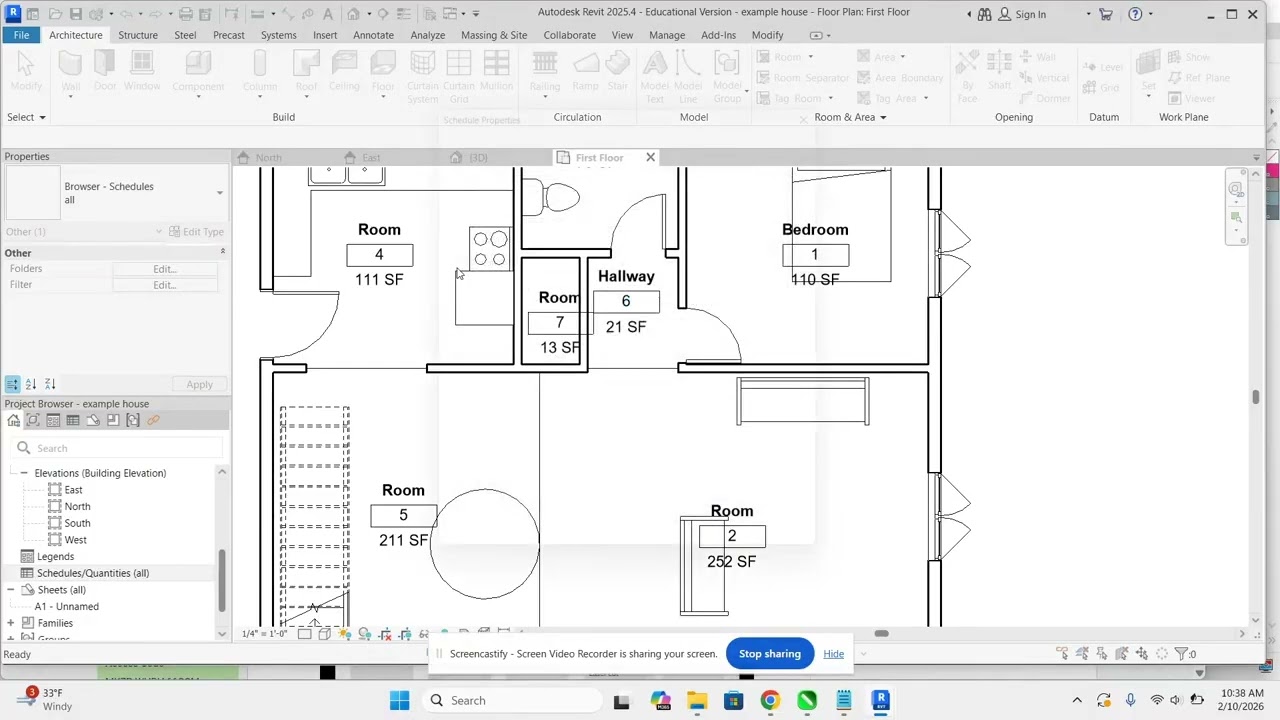Click the Hide link in the Screencastify bar
The height and width of the screenshot is (720, 1280).
click(x=834, y=654)
